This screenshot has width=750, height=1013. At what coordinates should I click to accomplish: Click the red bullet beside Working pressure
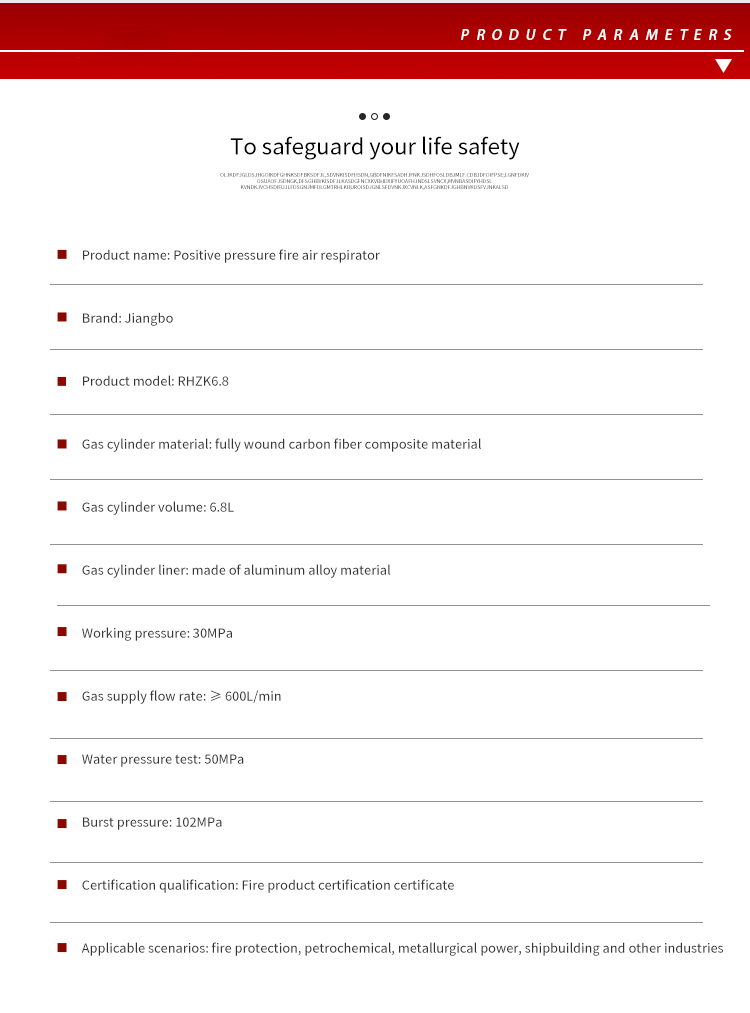click(62, 632)
